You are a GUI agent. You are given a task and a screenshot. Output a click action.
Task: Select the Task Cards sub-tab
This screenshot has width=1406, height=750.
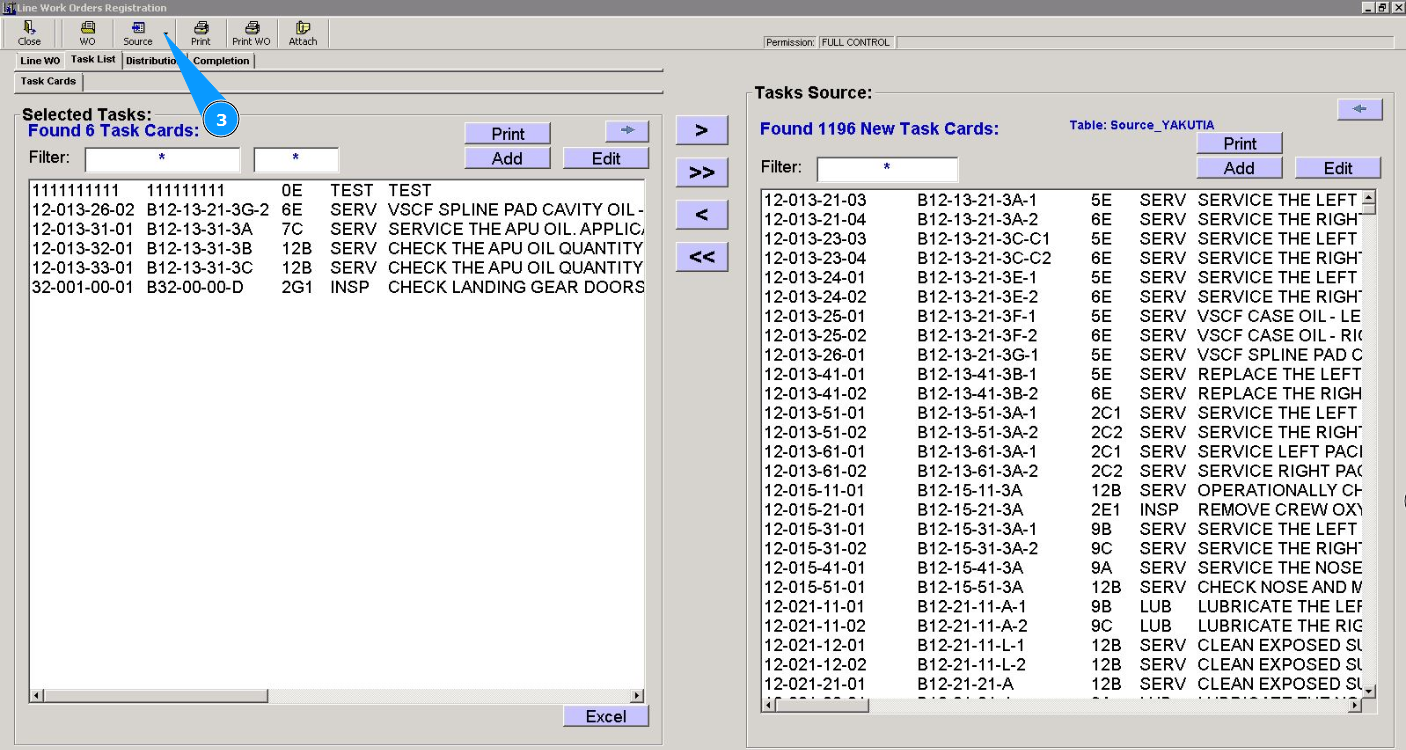tap(49, 81)
